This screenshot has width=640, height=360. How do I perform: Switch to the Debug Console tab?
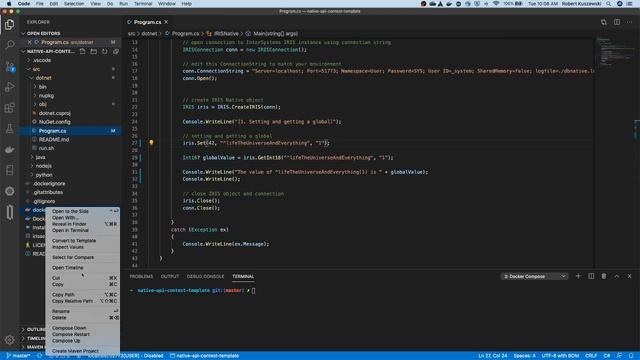tap(205, 276)
